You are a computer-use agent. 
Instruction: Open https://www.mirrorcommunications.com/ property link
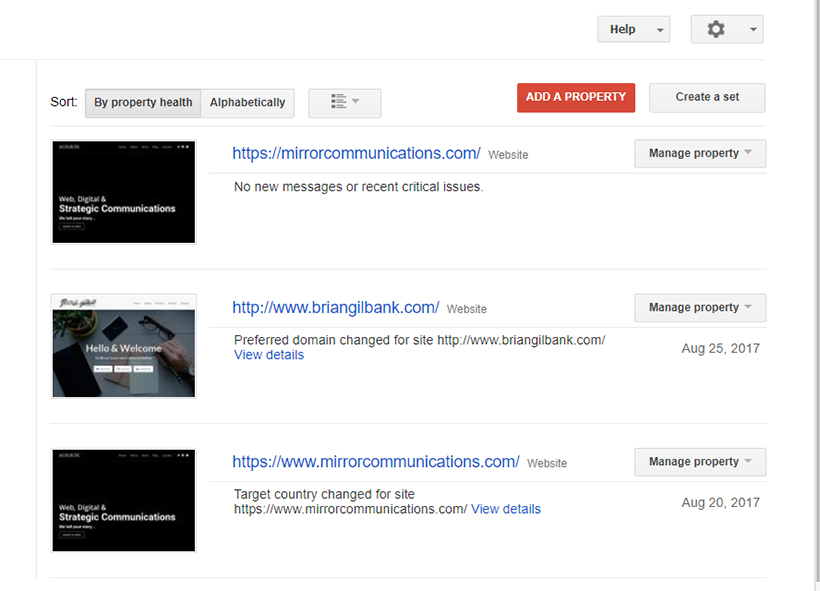pos(376,462)
